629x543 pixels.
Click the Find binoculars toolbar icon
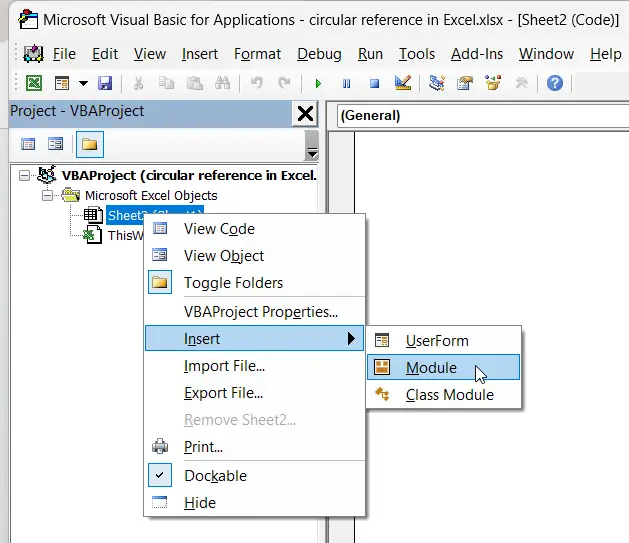pos(222,83)
